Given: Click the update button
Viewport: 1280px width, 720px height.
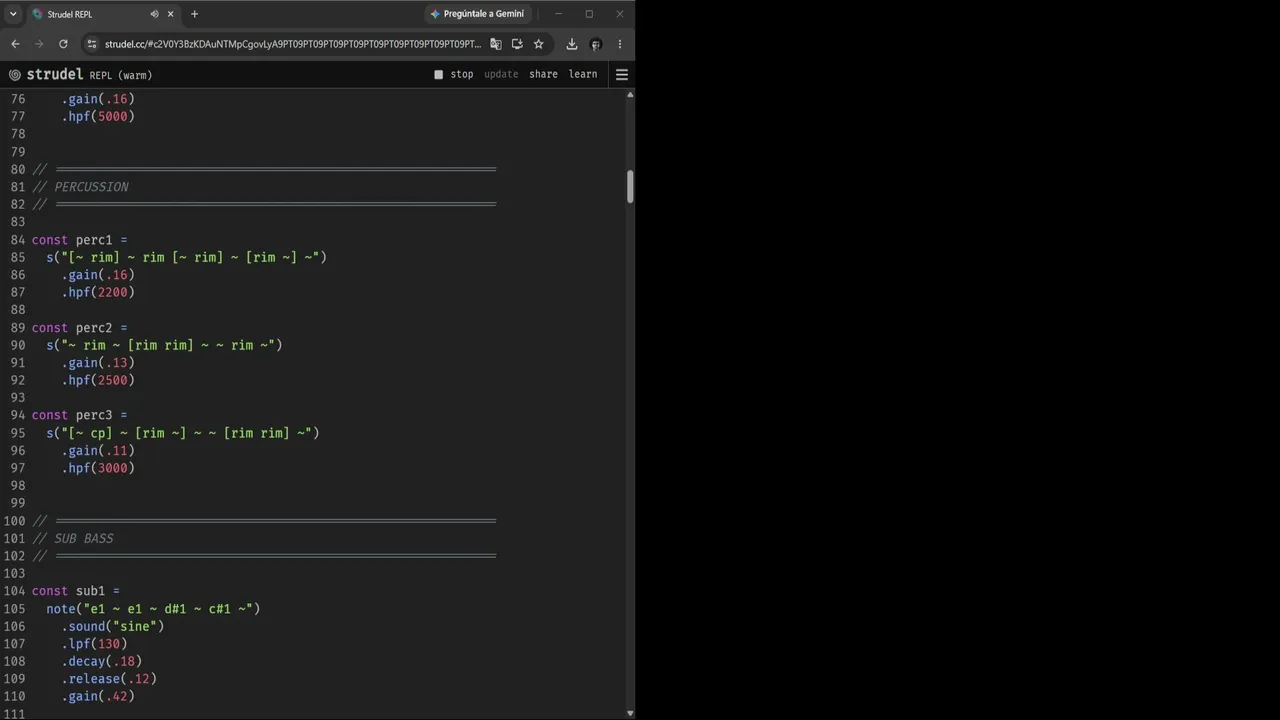Looking at the screenshot, I should pyautogui.click(x=501, y=75).
